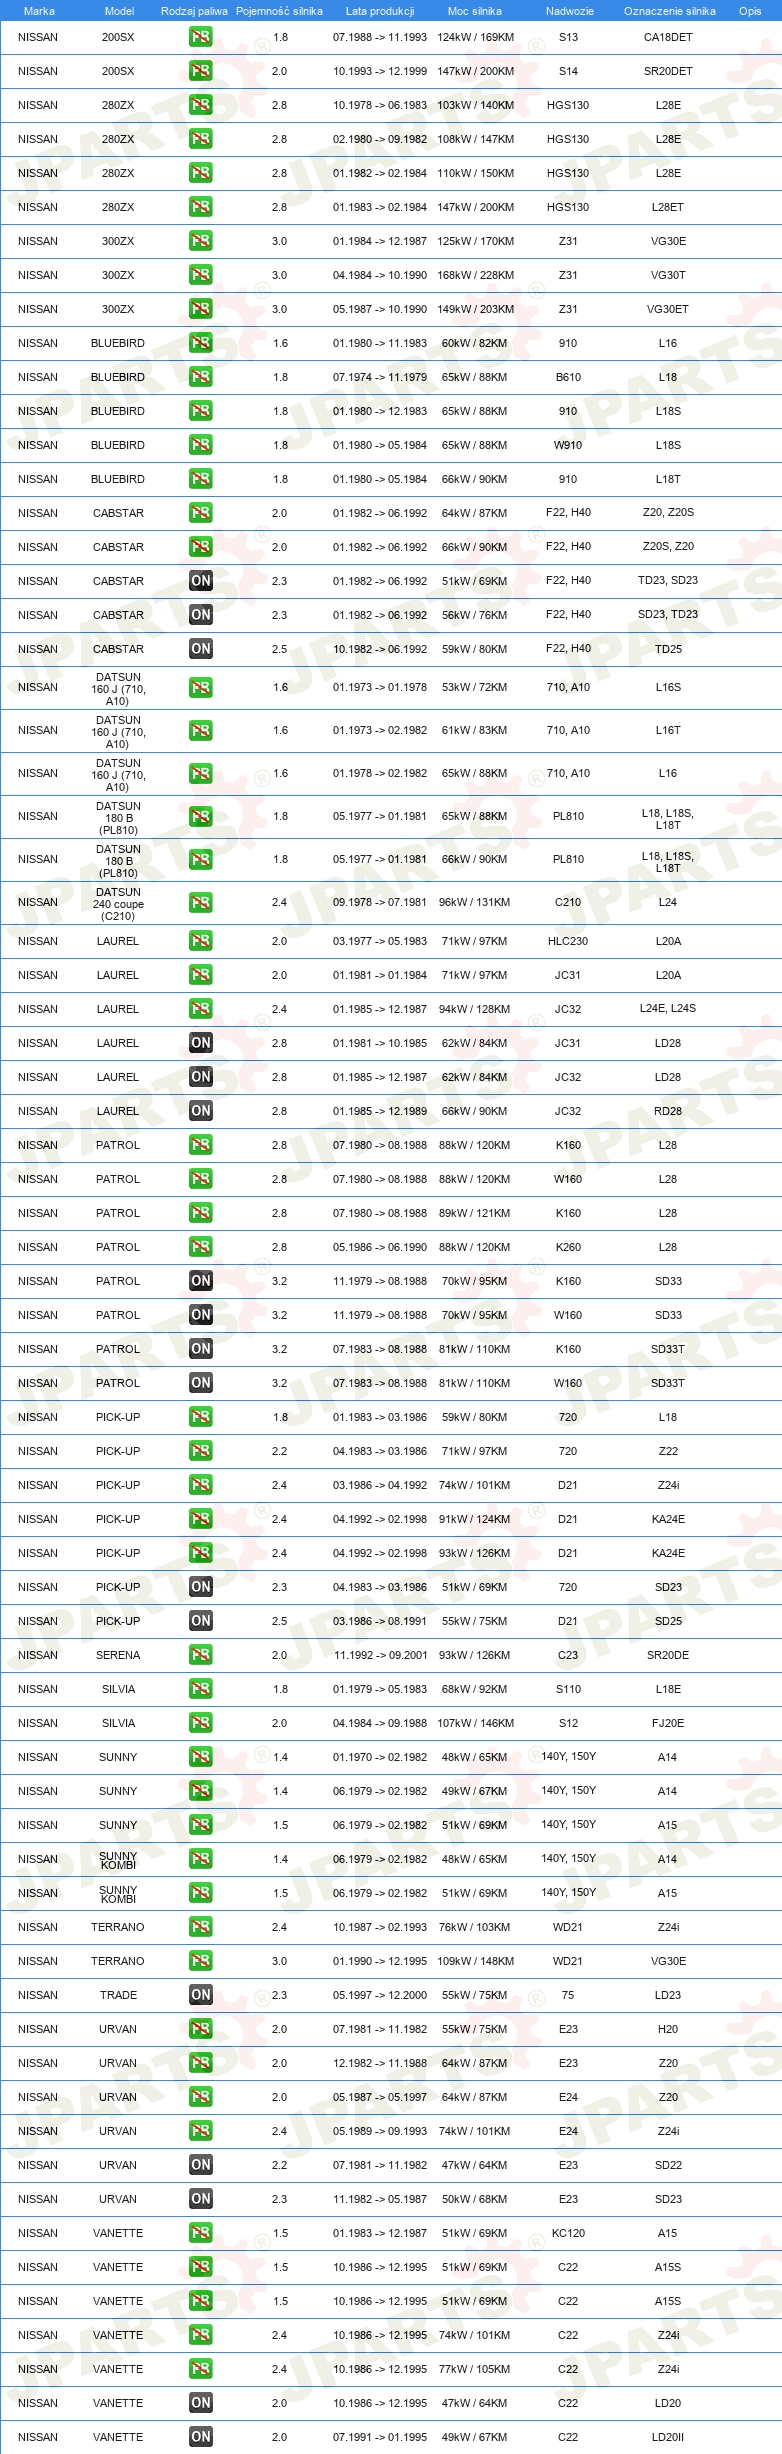Click the Model column header
The height and width of the screenshot is (2454, 782).
point(119,11)
